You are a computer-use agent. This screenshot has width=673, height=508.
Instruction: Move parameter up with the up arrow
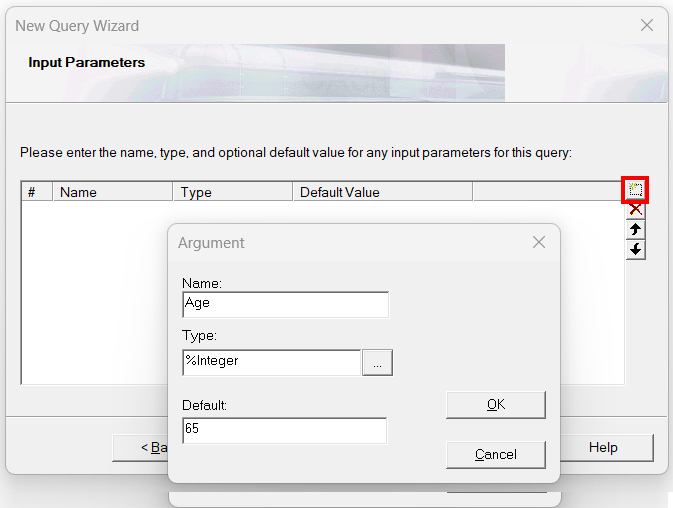point(635,230)
